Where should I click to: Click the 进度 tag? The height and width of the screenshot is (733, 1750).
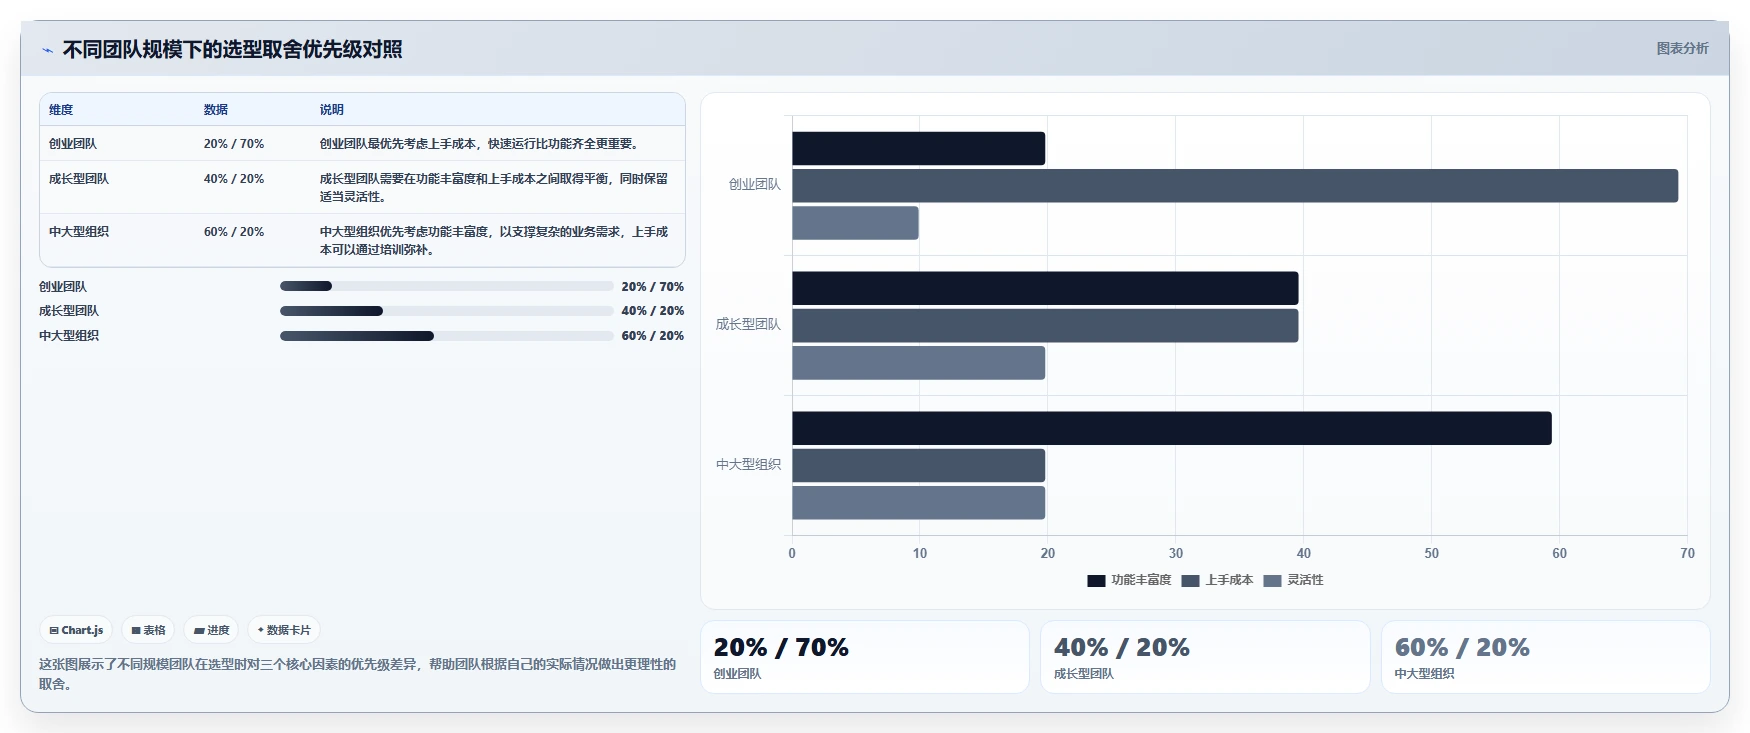212,630
